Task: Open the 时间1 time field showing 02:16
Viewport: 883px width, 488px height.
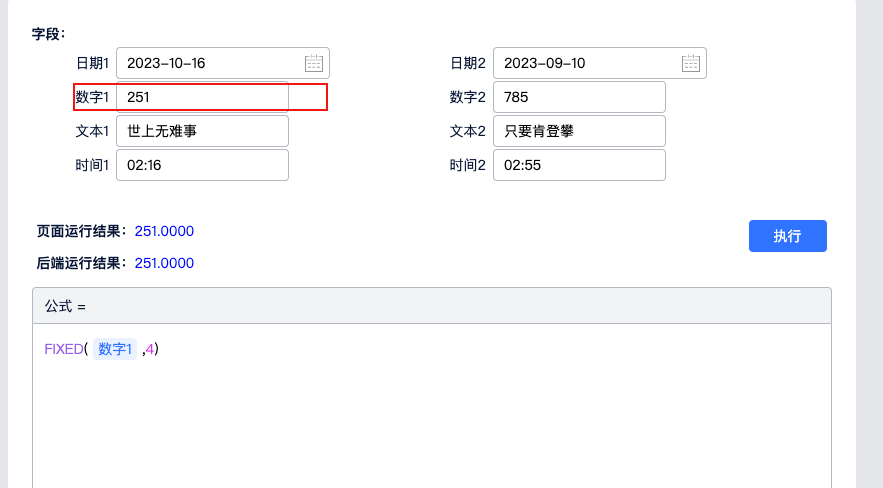Action: [202, 165]
